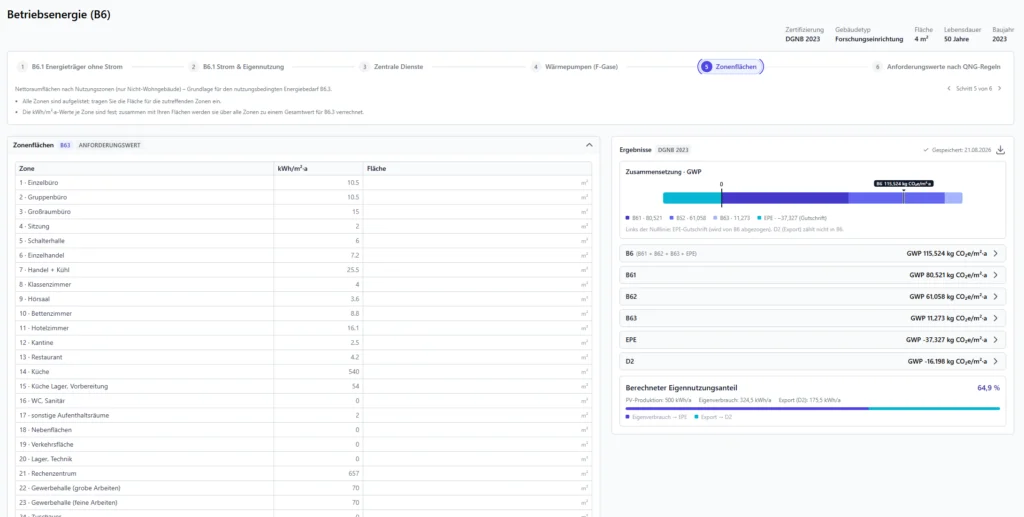1024x517 pixels.
Task: Go to the previous step arrow
Action: [948, 89]
